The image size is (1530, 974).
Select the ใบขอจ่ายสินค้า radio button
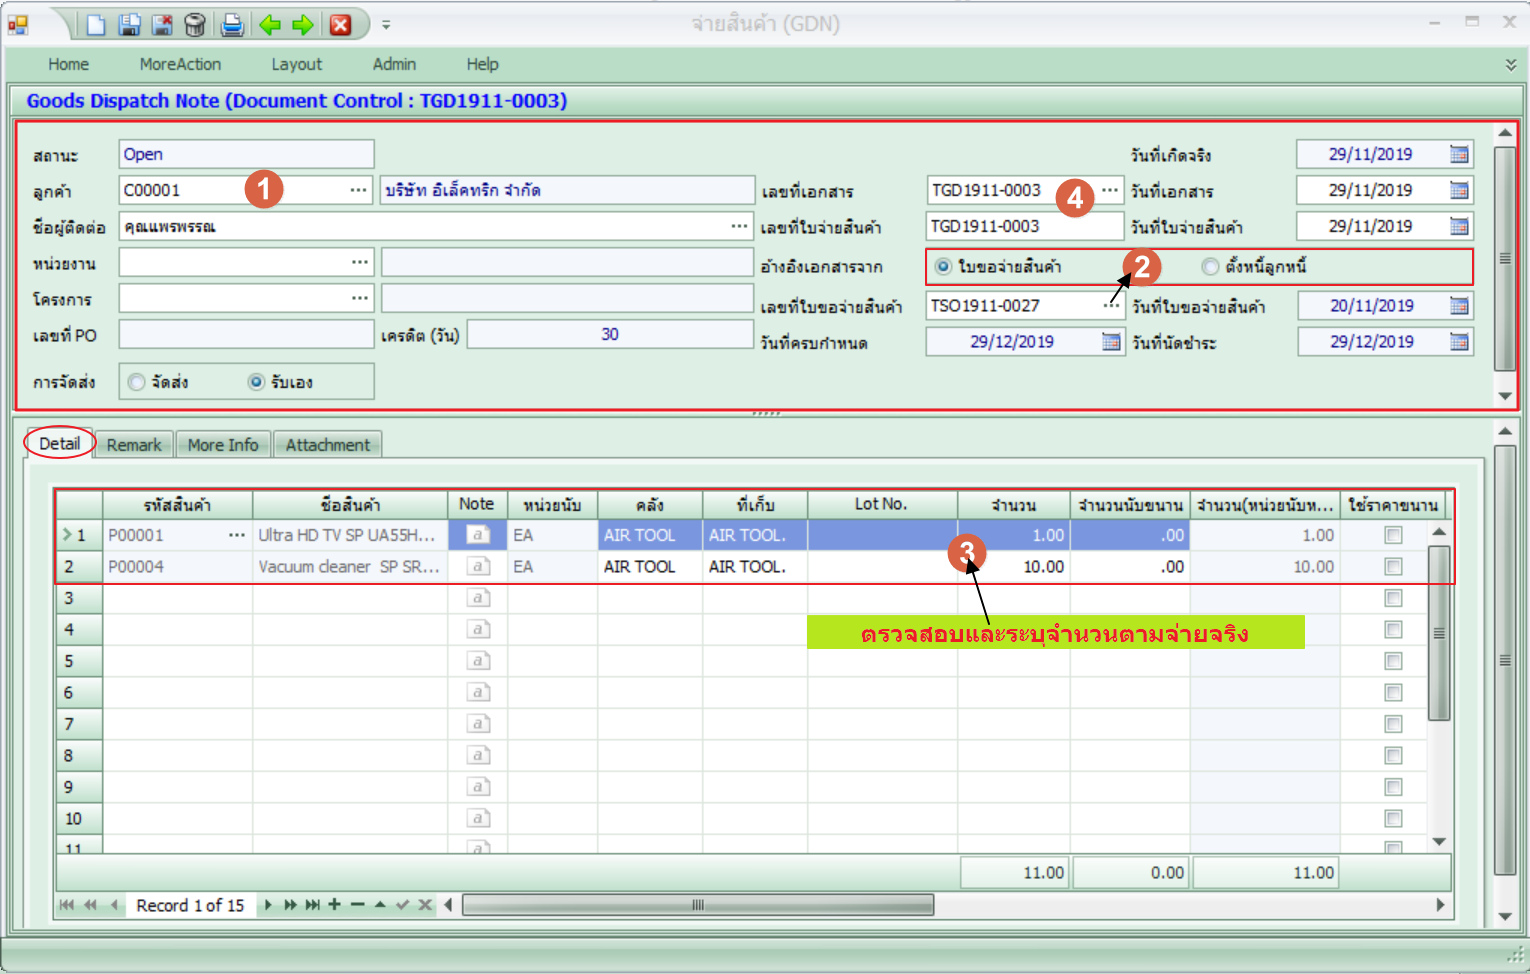(x=943, y=266)
